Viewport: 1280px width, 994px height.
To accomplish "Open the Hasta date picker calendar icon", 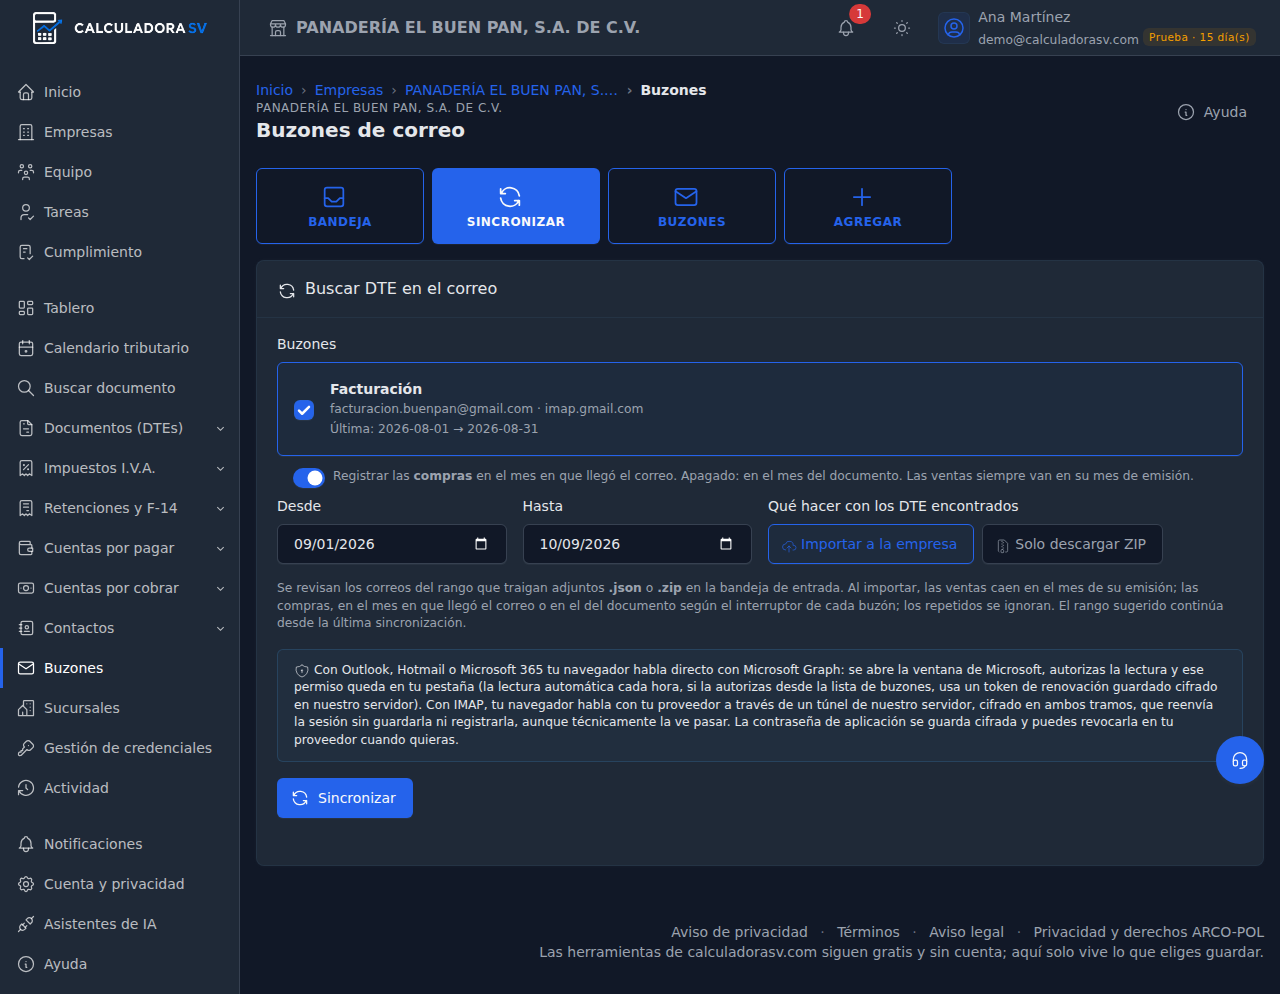I will (726, 544).
